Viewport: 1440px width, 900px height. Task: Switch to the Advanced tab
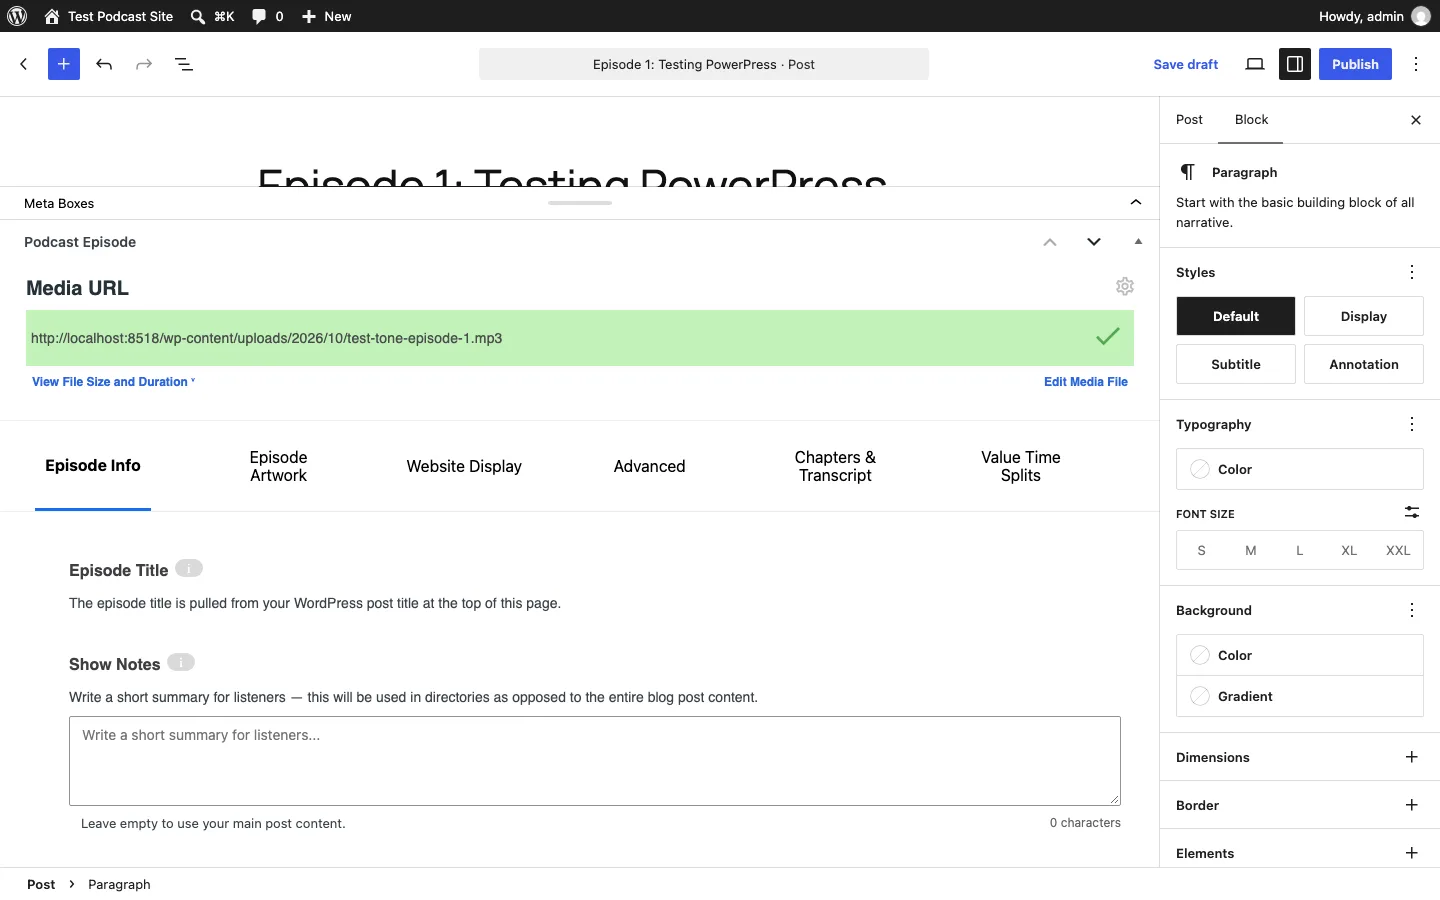pyautogui.click(x=649, y=466)
